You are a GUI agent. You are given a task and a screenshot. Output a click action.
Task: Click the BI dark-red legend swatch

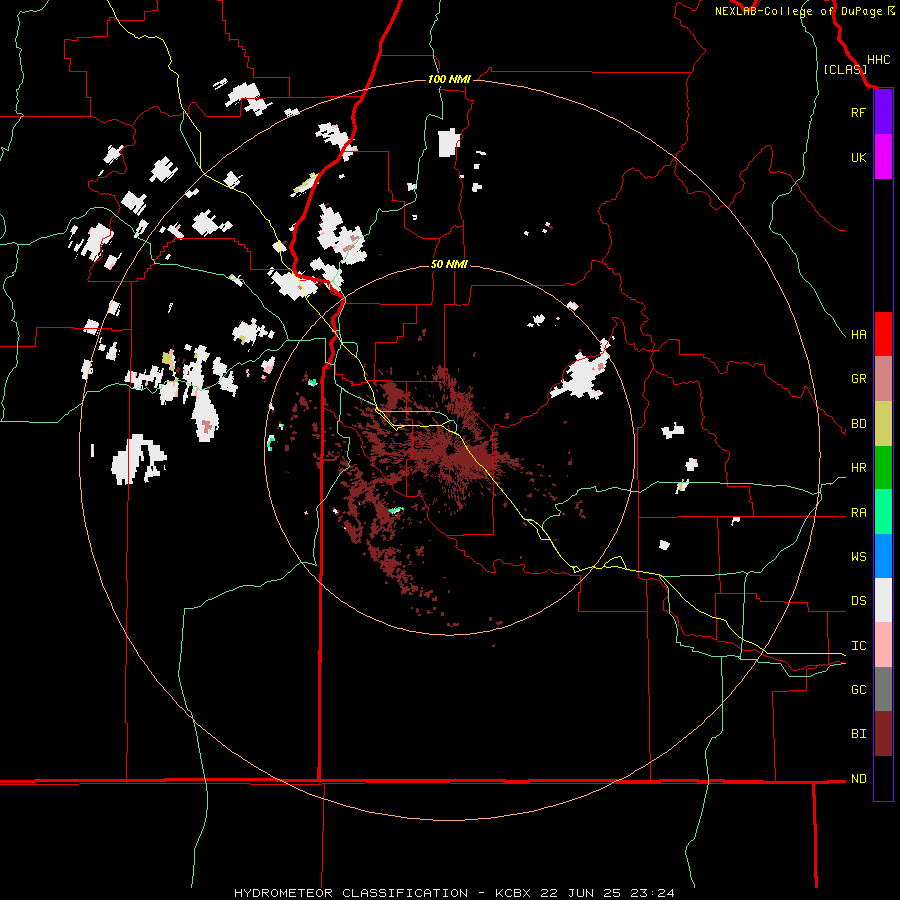(x=883, y=734)
